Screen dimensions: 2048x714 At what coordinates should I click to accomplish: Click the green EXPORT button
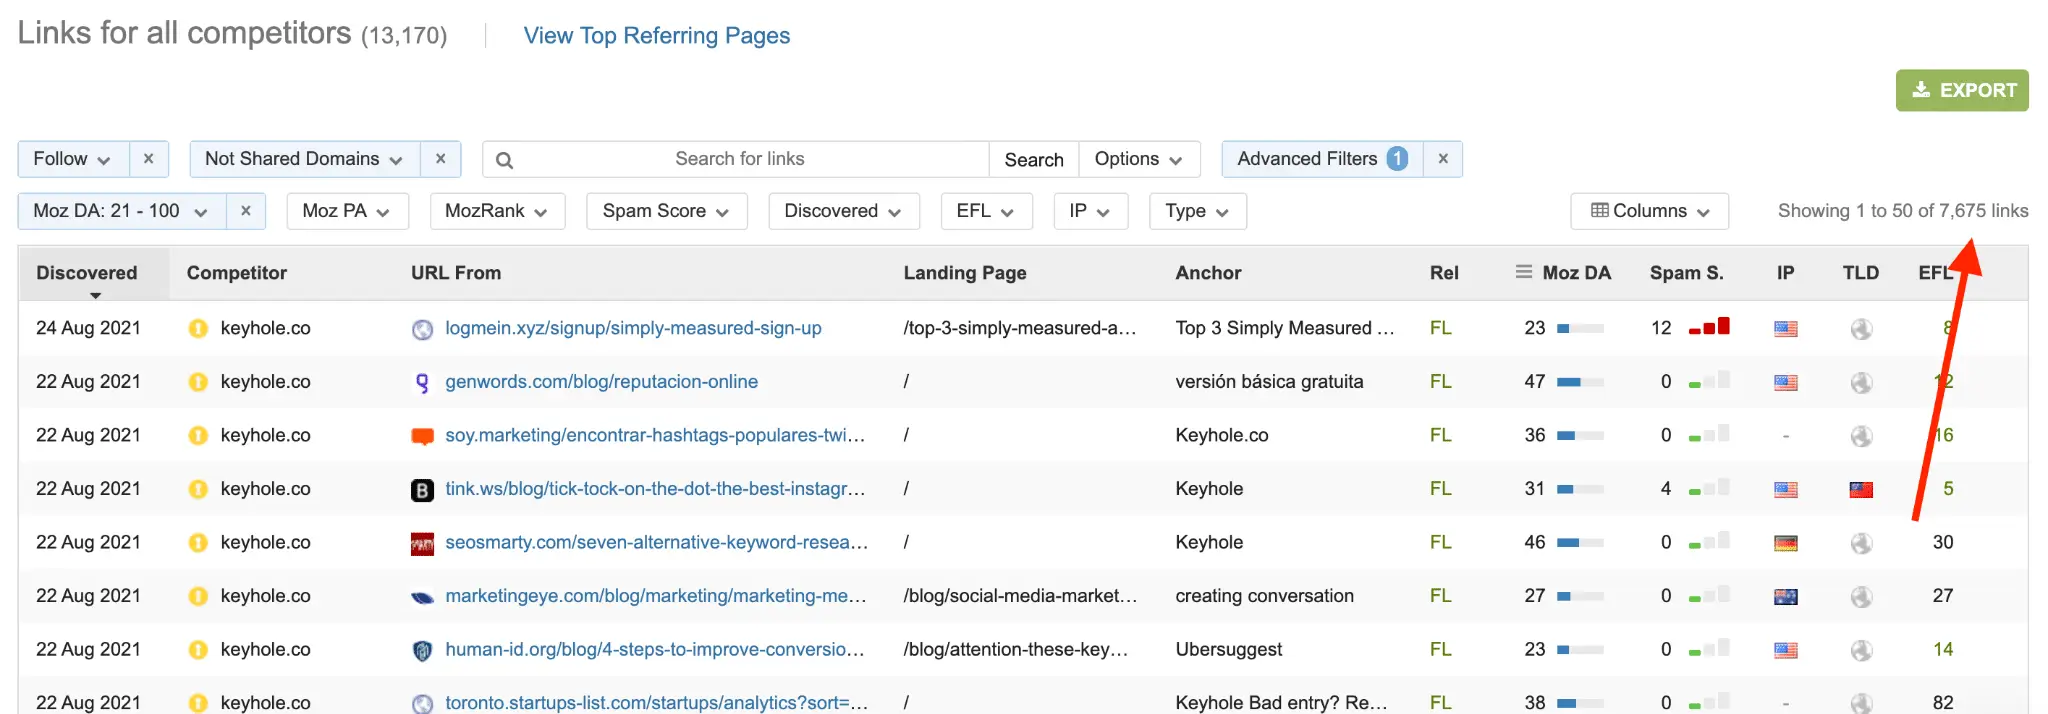click(x=1961, y=90)
